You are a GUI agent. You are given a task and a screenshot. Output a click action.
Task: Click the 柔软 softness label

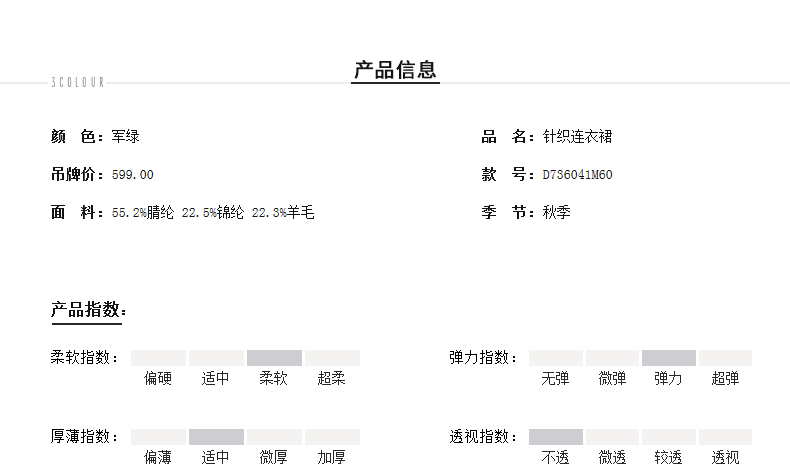click(274, 378)
